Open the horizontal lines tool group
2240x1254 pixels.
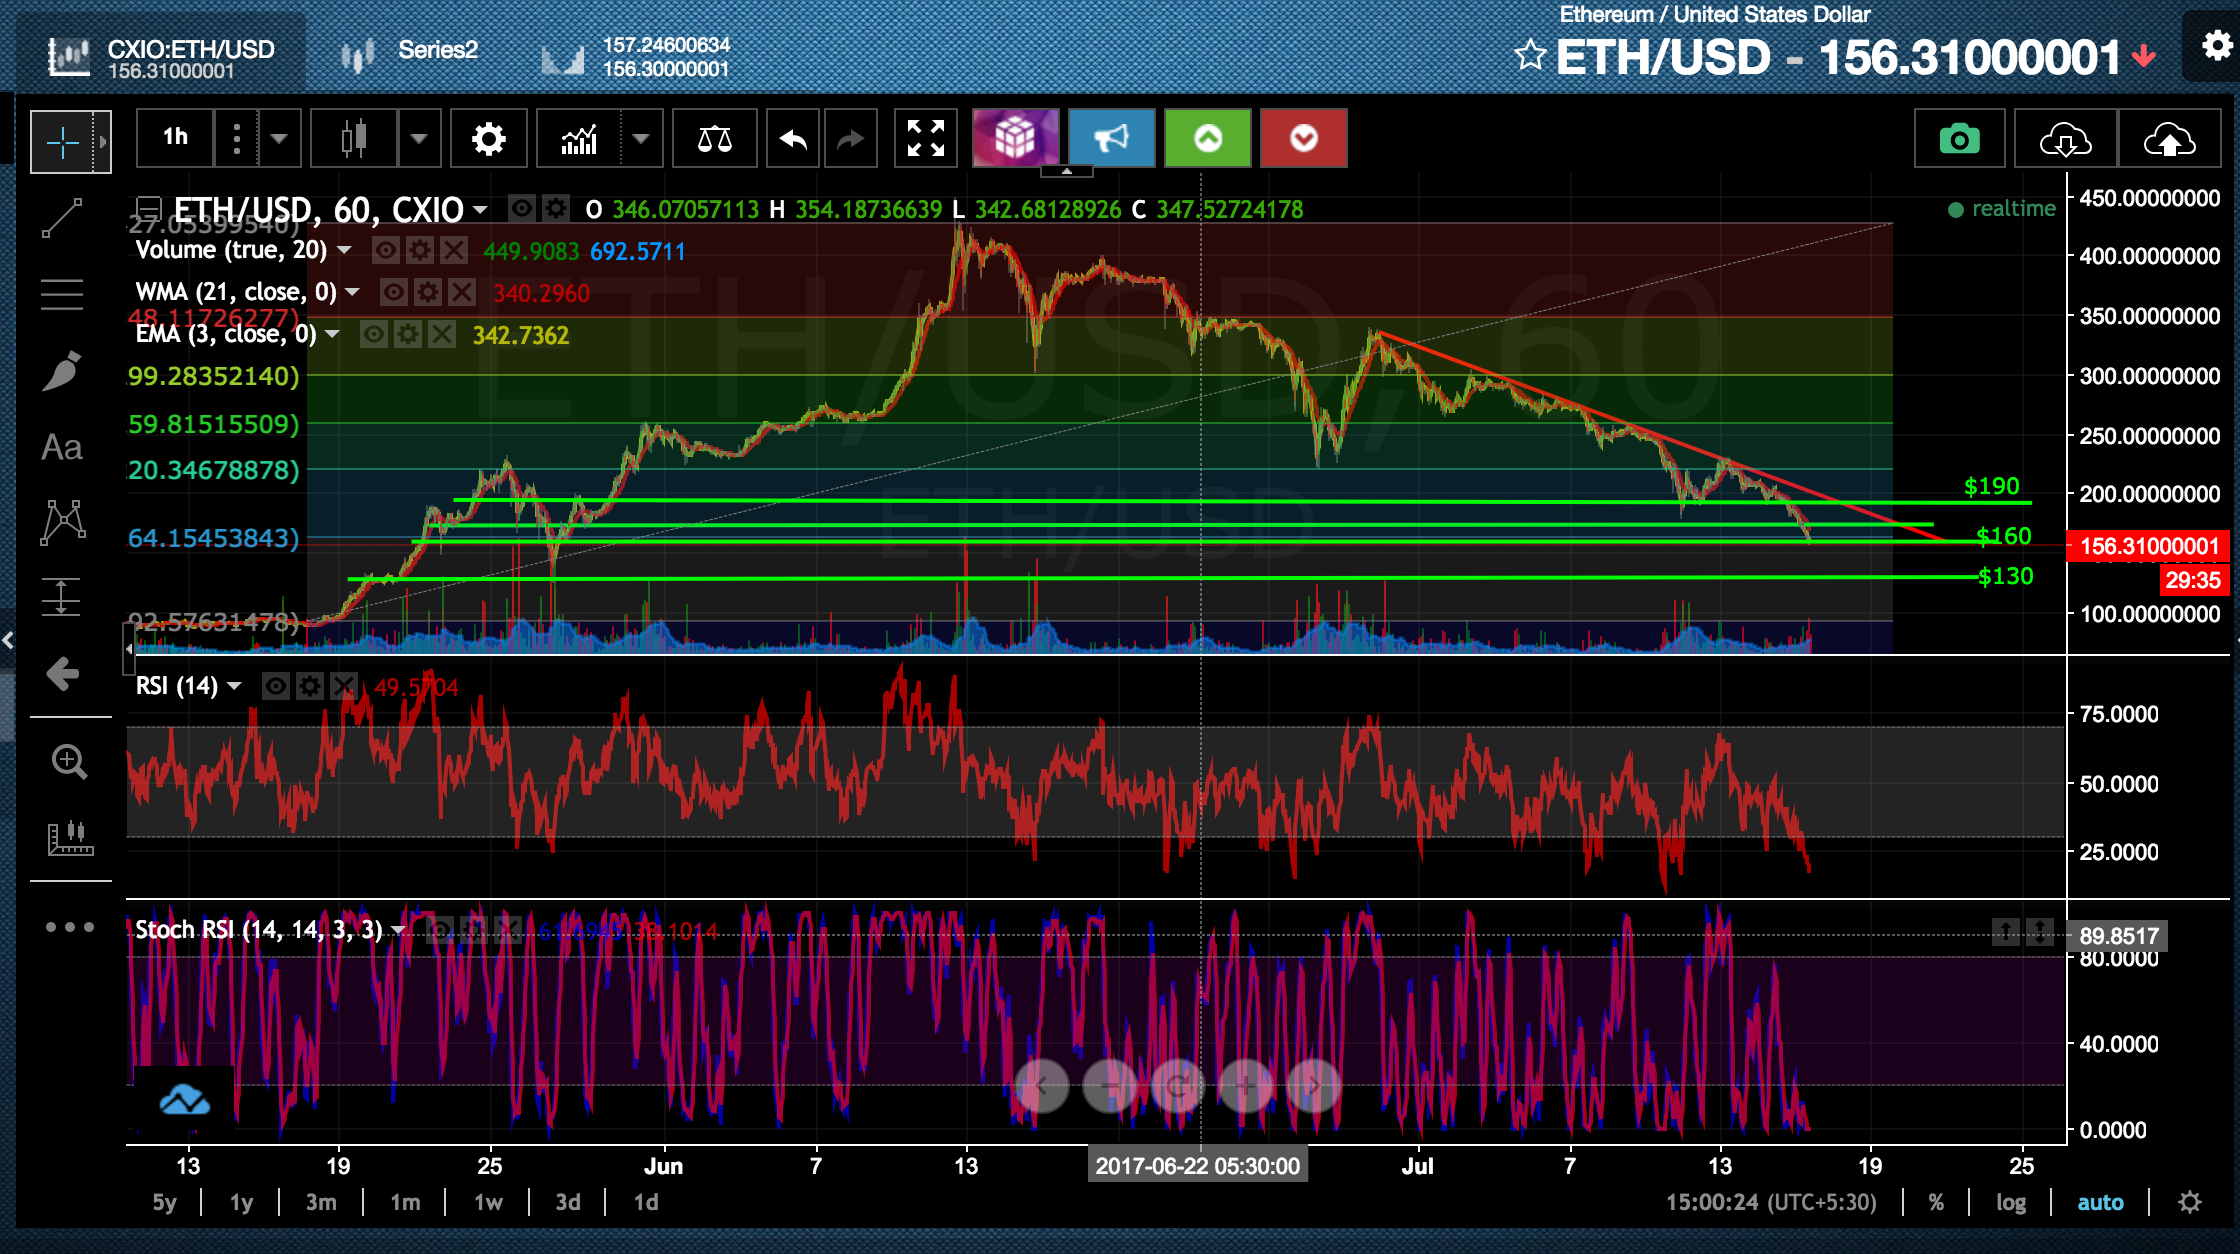tap(62, 295)
